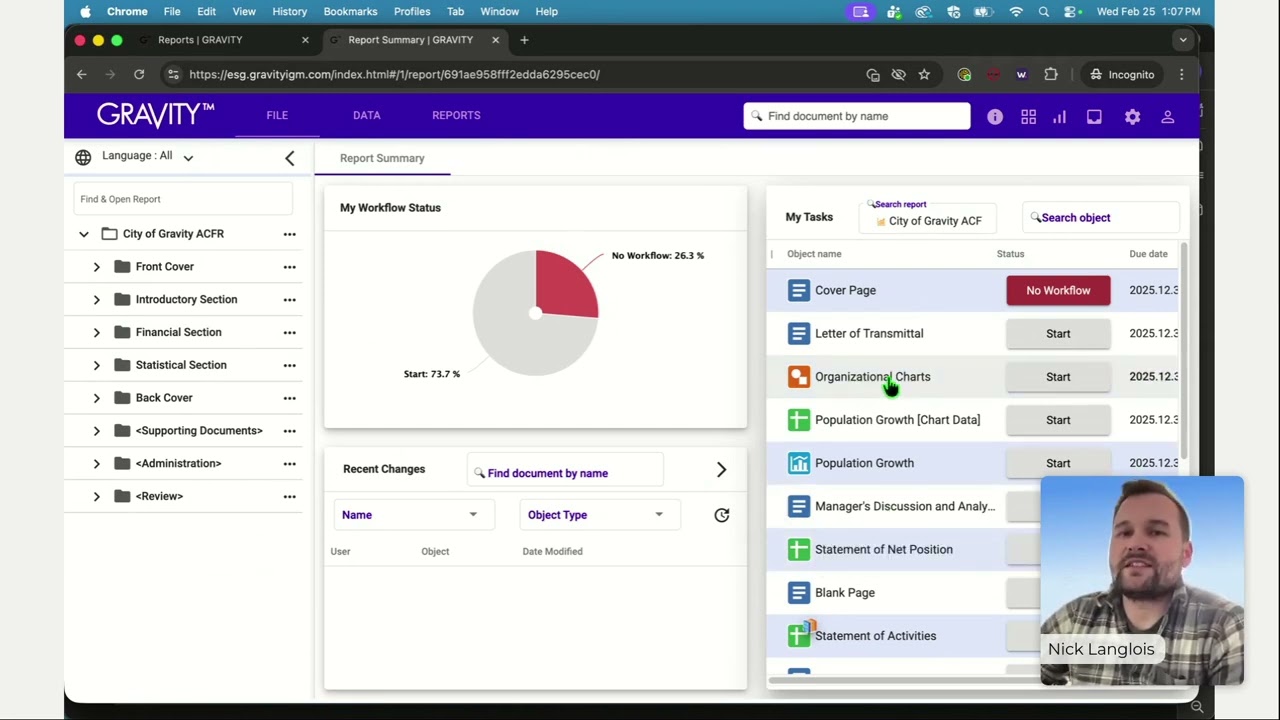Open Gravity's FILE tab
Image resolution: width=1280 pixels, height=720 pixels.
tap(277, 115)
